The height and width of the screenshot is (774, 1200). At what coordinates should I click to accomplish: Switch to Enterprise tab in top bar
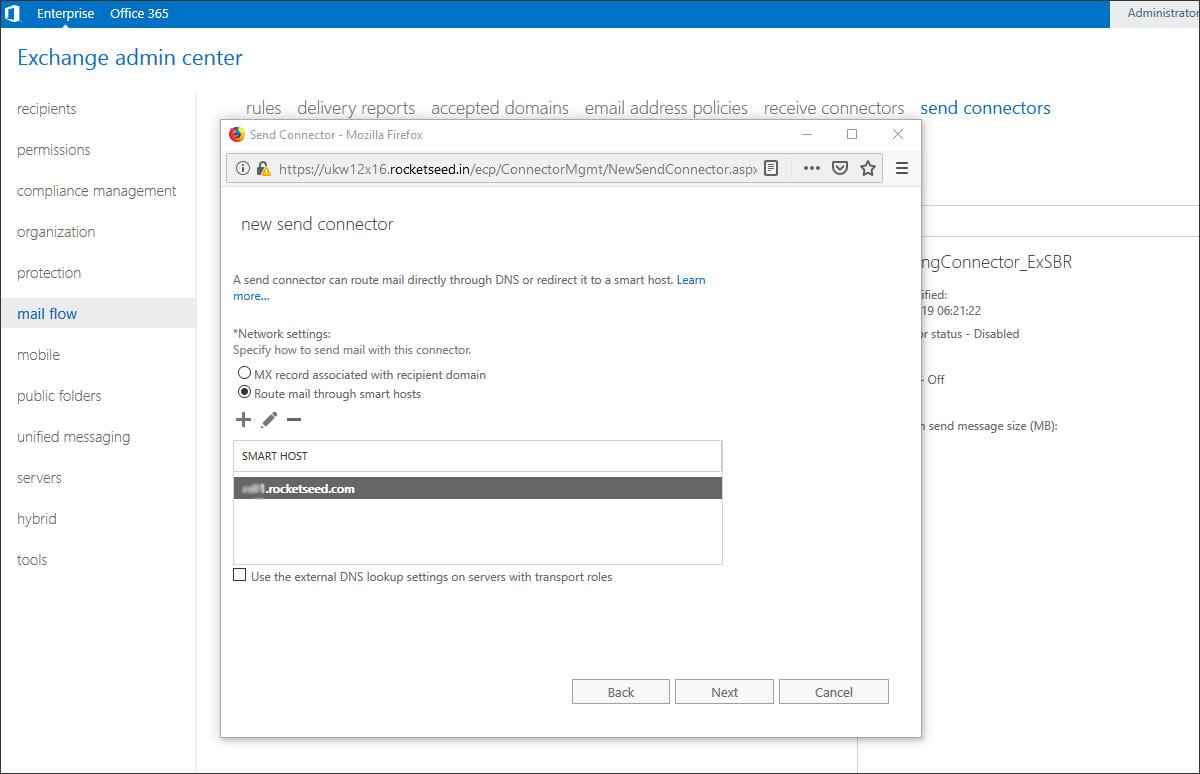click(x=66, y=14)
